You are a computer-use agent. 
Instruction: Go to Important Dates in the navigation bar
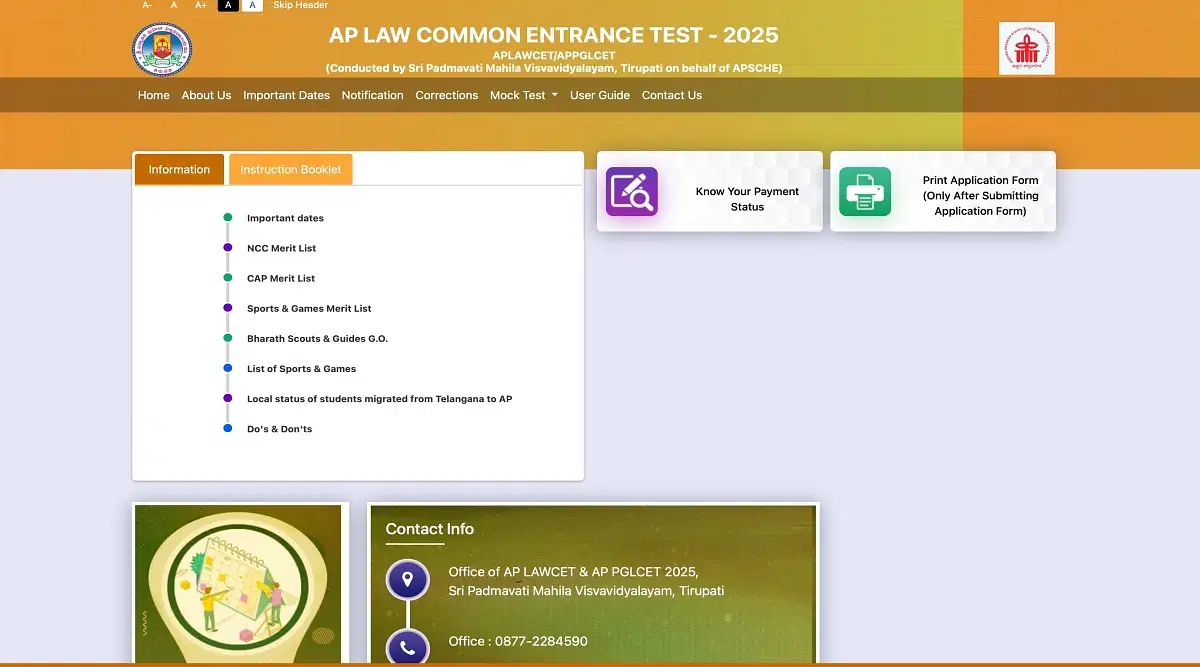pos(286,95)
